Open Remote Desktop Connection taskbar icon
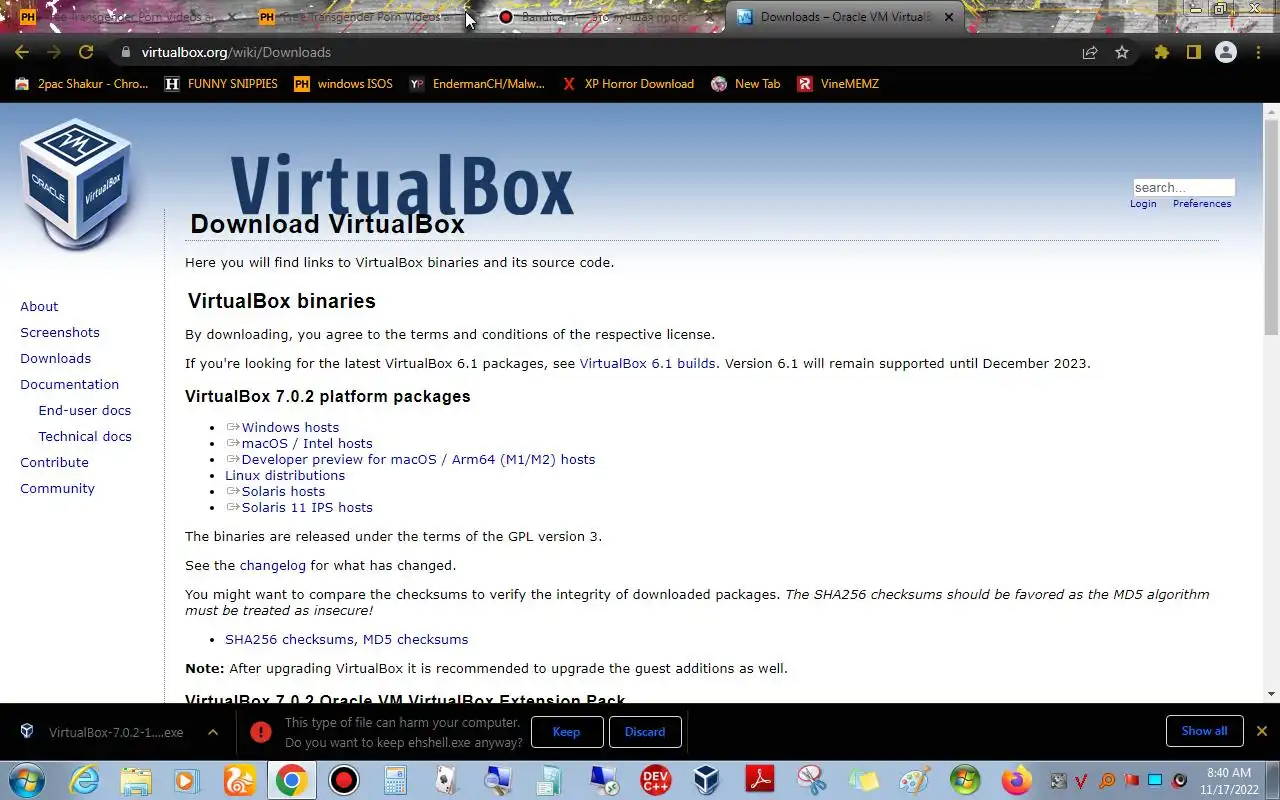1280x800 pixels. (603, 780)
